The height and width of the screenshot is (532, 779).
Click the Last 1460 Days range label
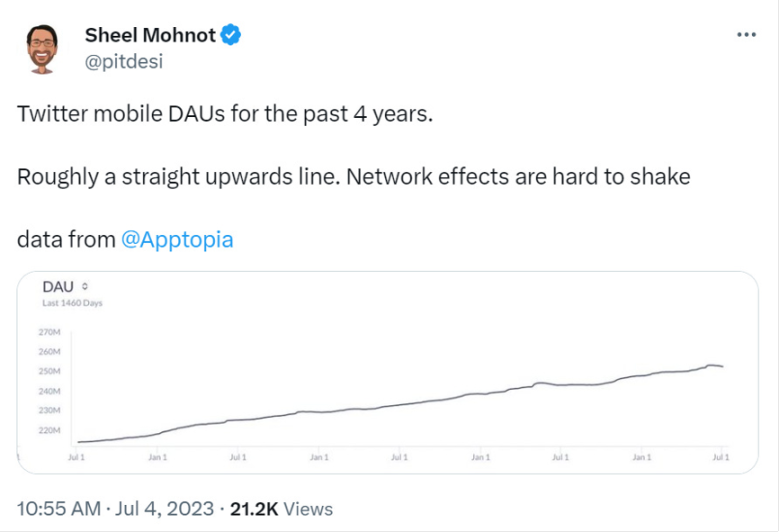tap(72, 303)
